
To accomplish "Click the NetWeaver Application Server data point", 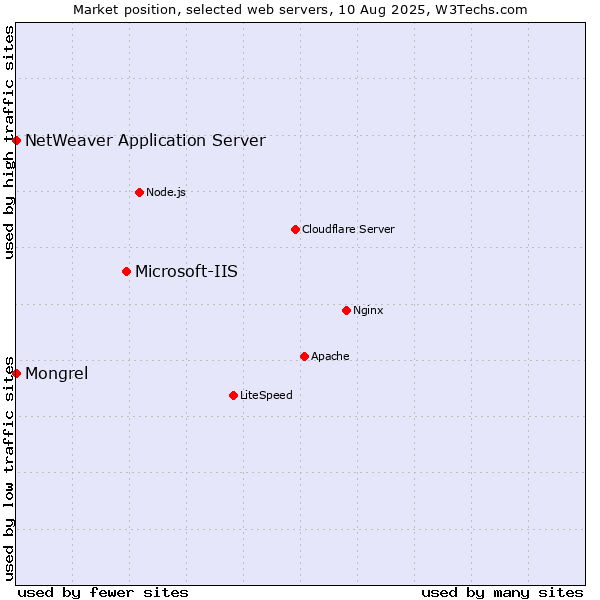I will coord(16,140).
